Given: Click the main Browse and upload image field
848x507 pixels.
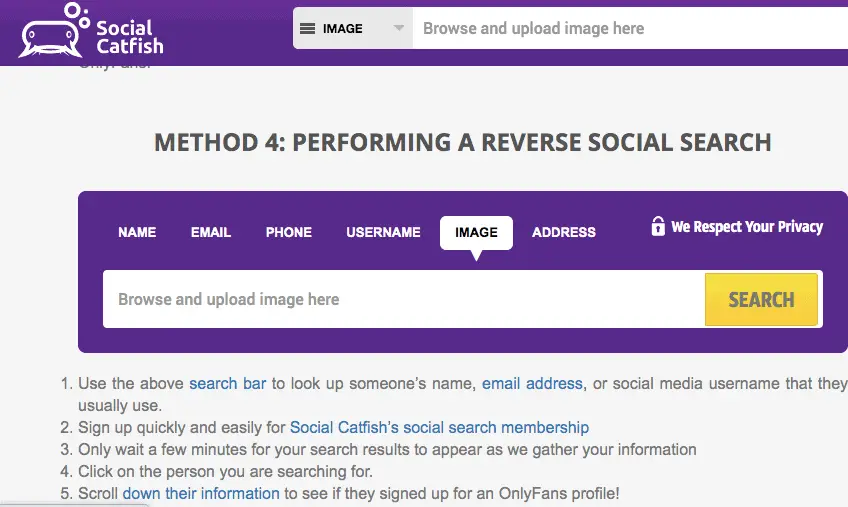Looking at the screenshot, I should (x=404, y=299).
